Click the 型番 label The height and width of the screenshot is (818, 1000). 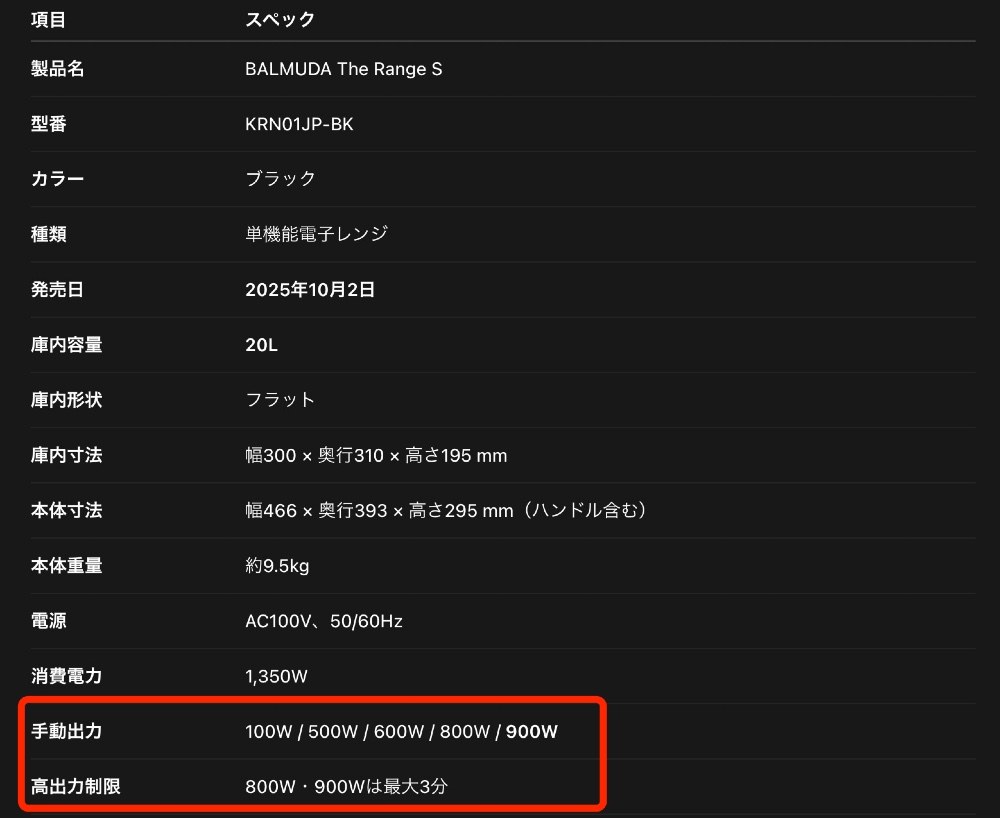pyautogui.click(x=48, y=124)
